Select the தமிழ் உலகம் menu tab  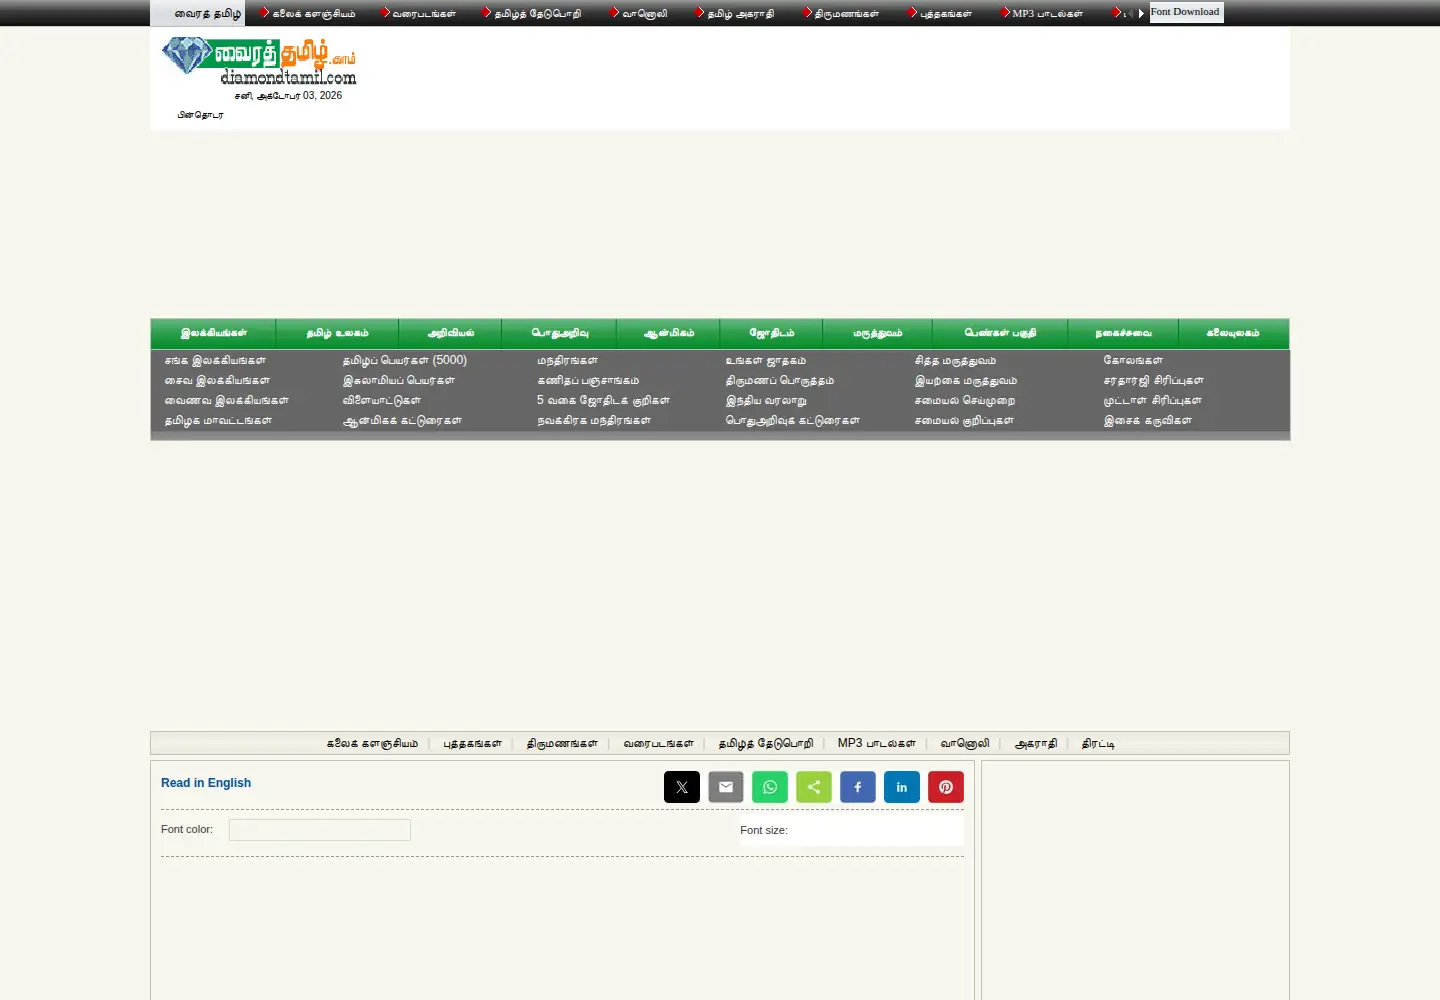pos(337,333)
